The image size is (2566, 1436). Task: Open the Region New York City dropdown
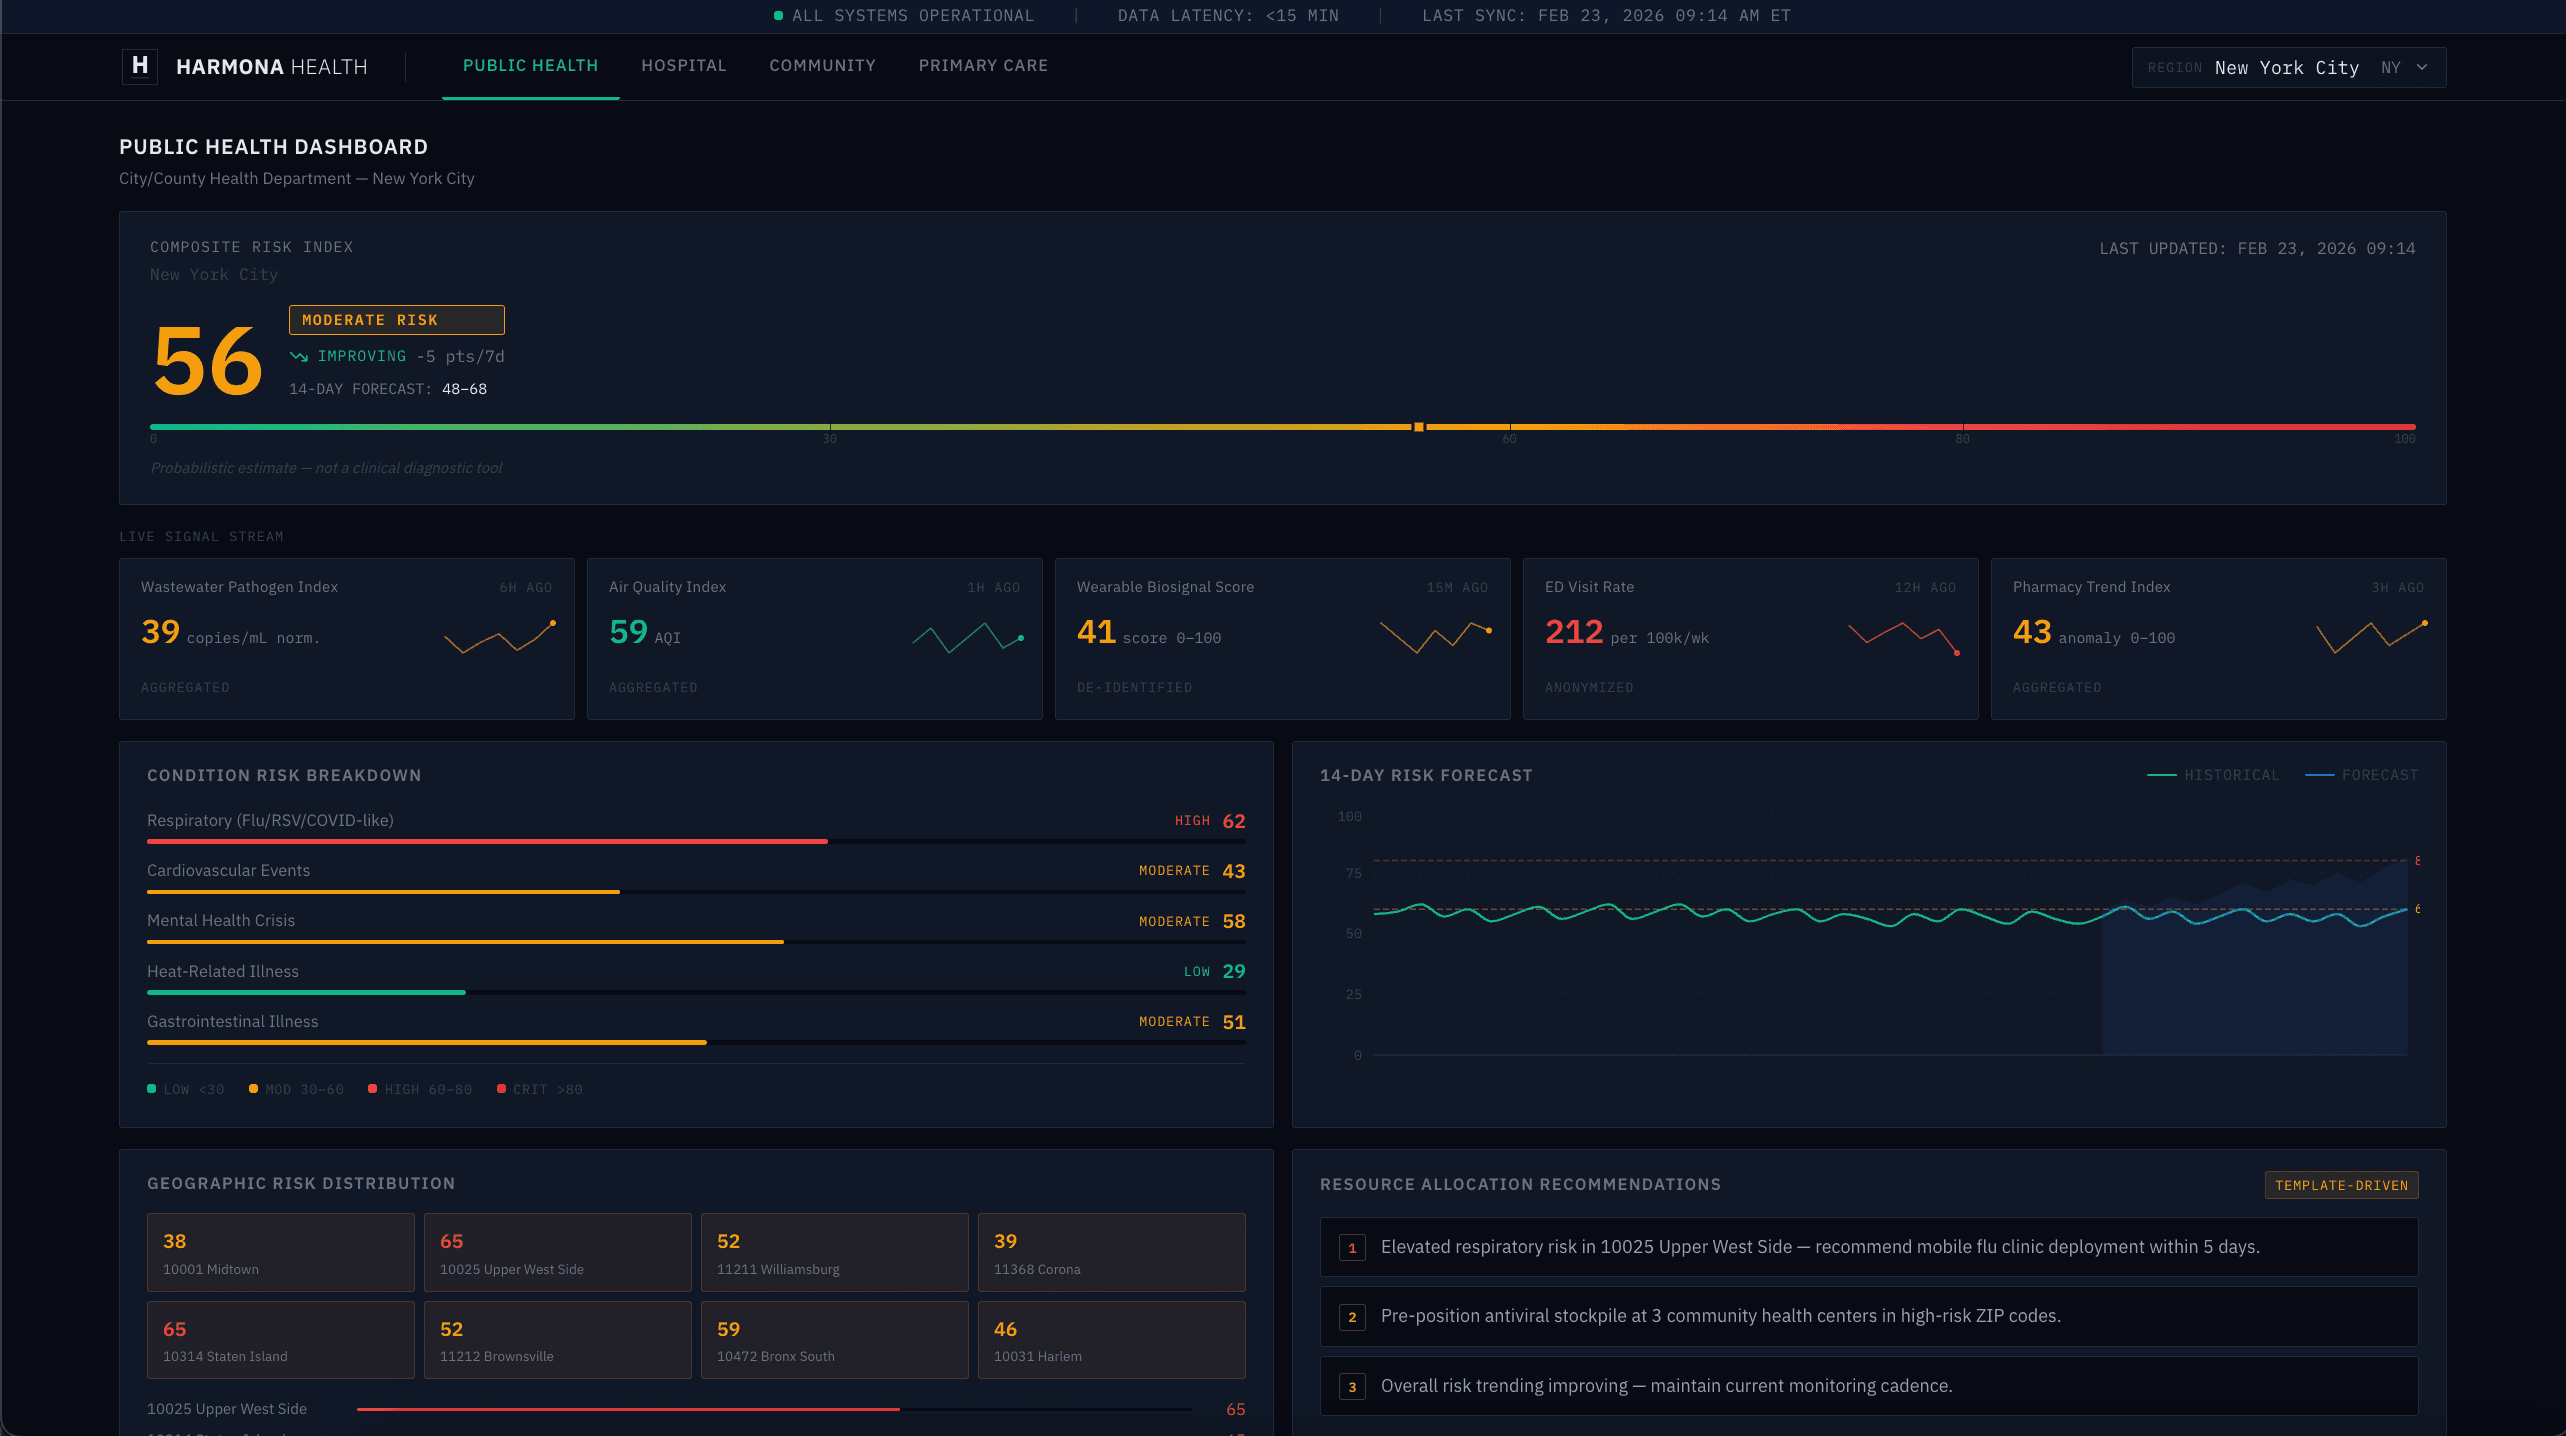(2287, 68)
